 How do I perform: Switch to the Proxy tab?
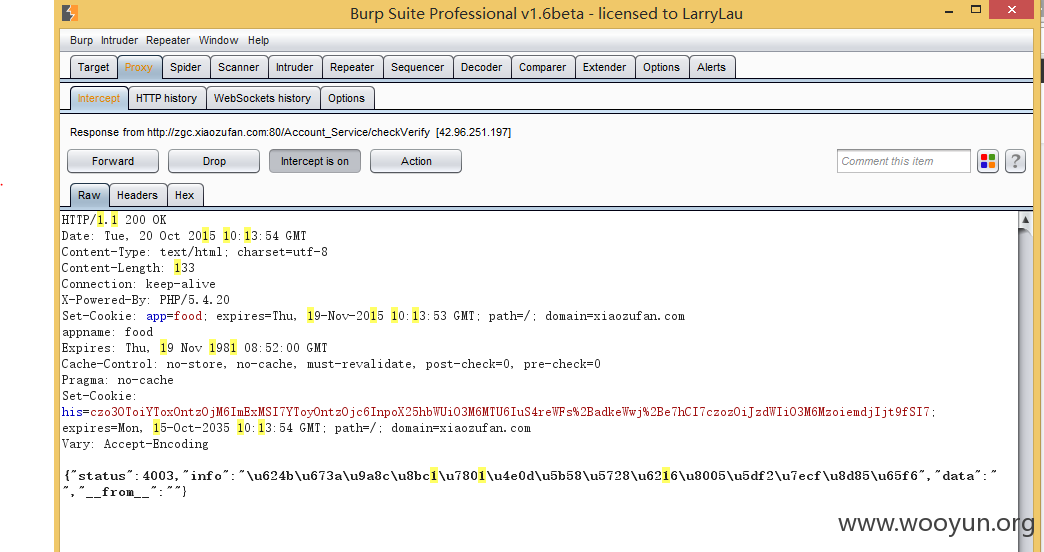[x=138, y=67]
